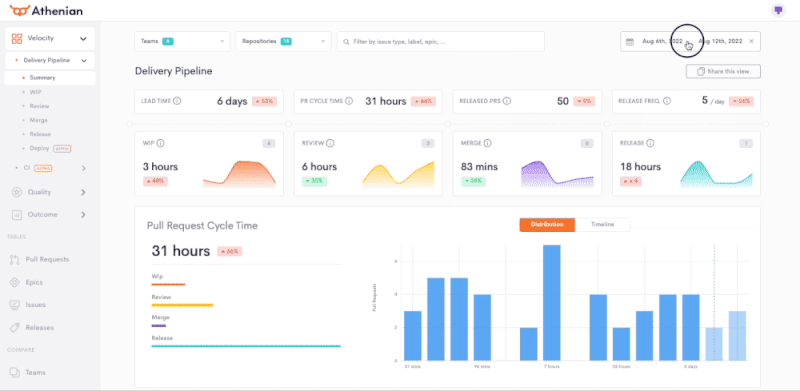Click the Epics icon in sidebar
The width and height of the screenshot is (800, 391).
[x=14, y=282]
